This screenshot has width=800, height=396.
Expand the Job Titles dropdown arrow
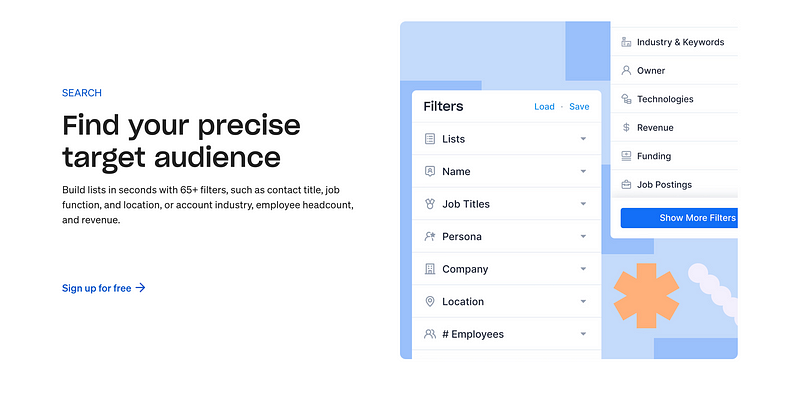pos(583,204)
